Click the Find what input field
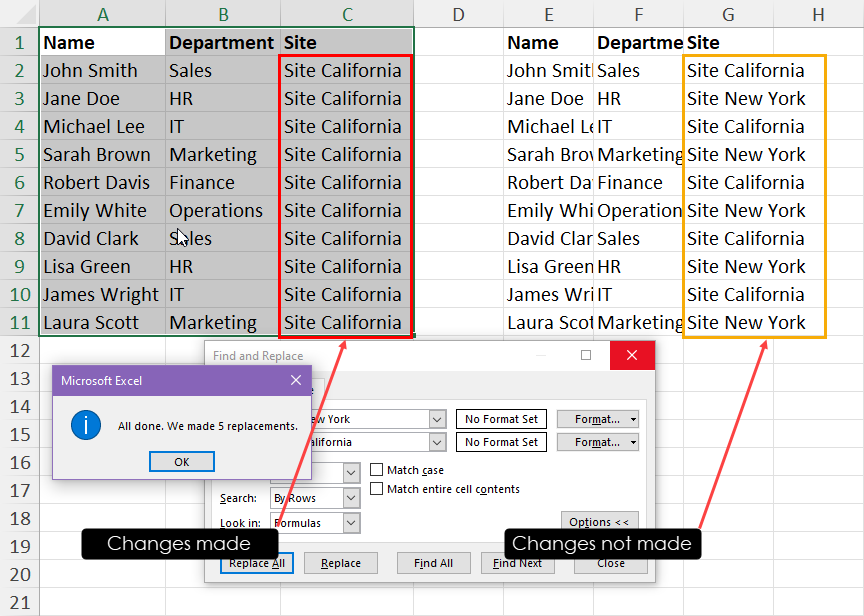Screen dimensions: 864x616 (369, 419)
